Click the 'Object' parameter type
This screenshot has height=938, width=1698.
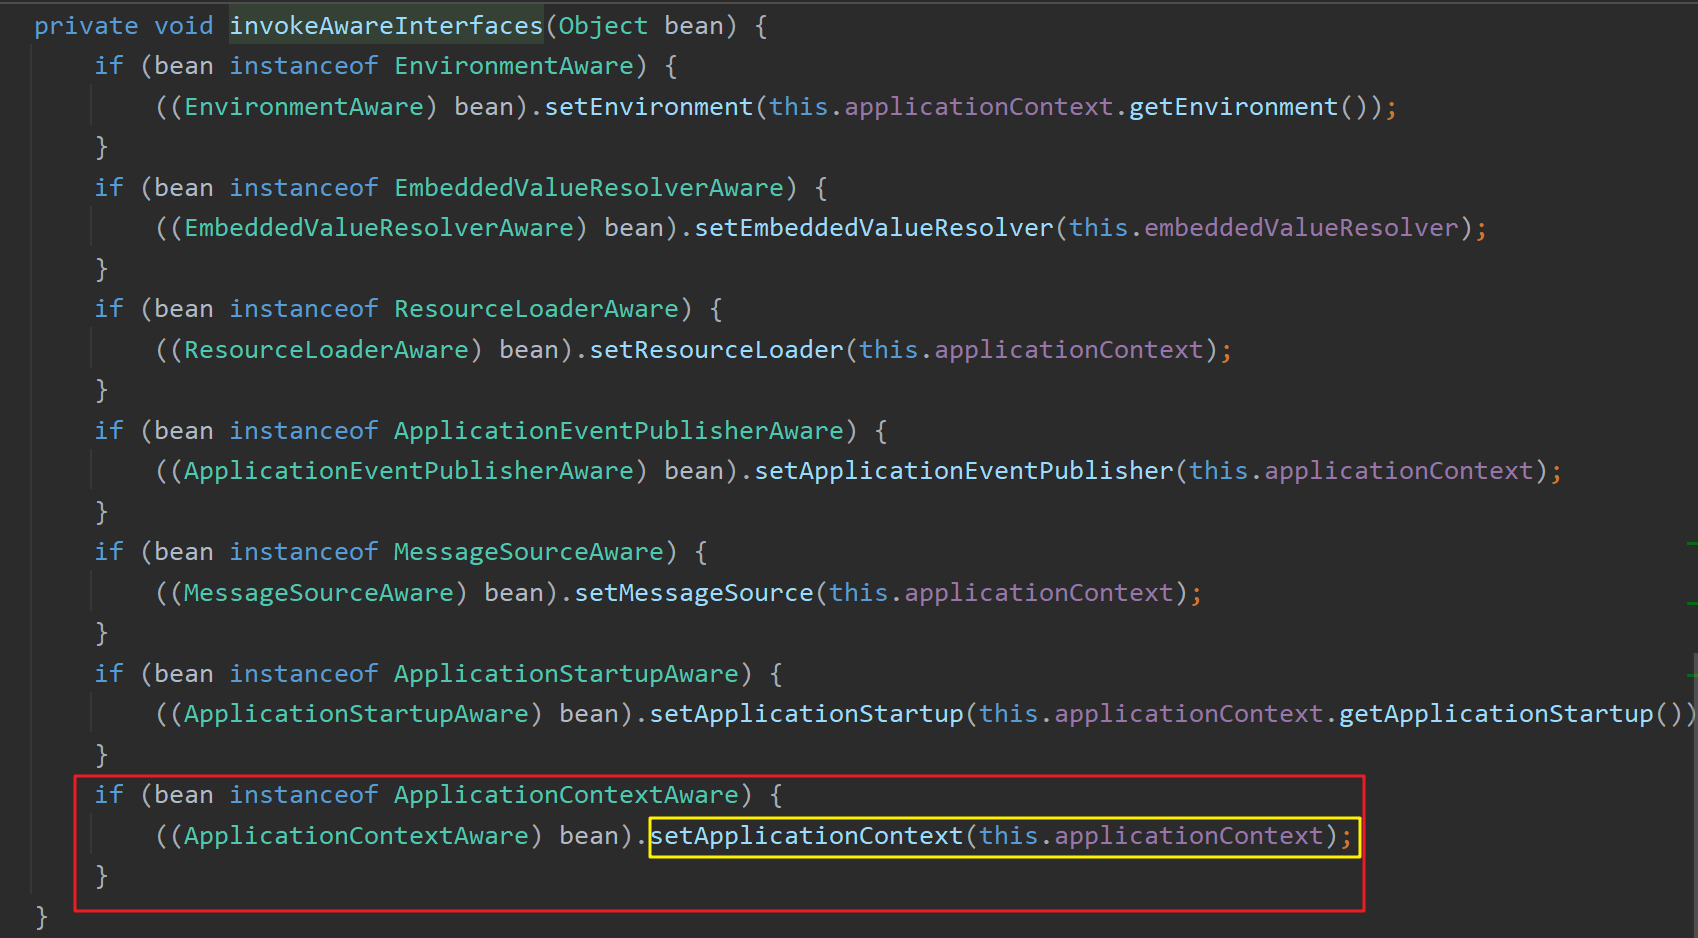click(x=603, y=26)
